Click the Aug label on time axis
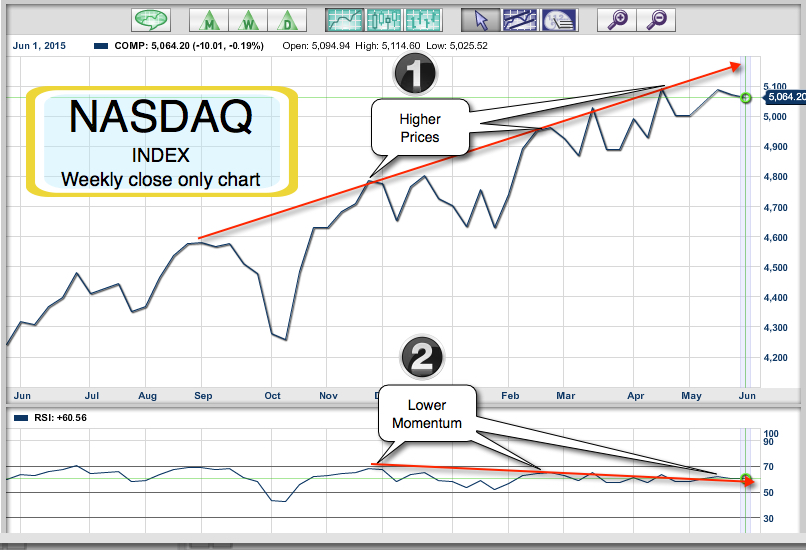This screenshot has width=806, height=550. [148, 396]
